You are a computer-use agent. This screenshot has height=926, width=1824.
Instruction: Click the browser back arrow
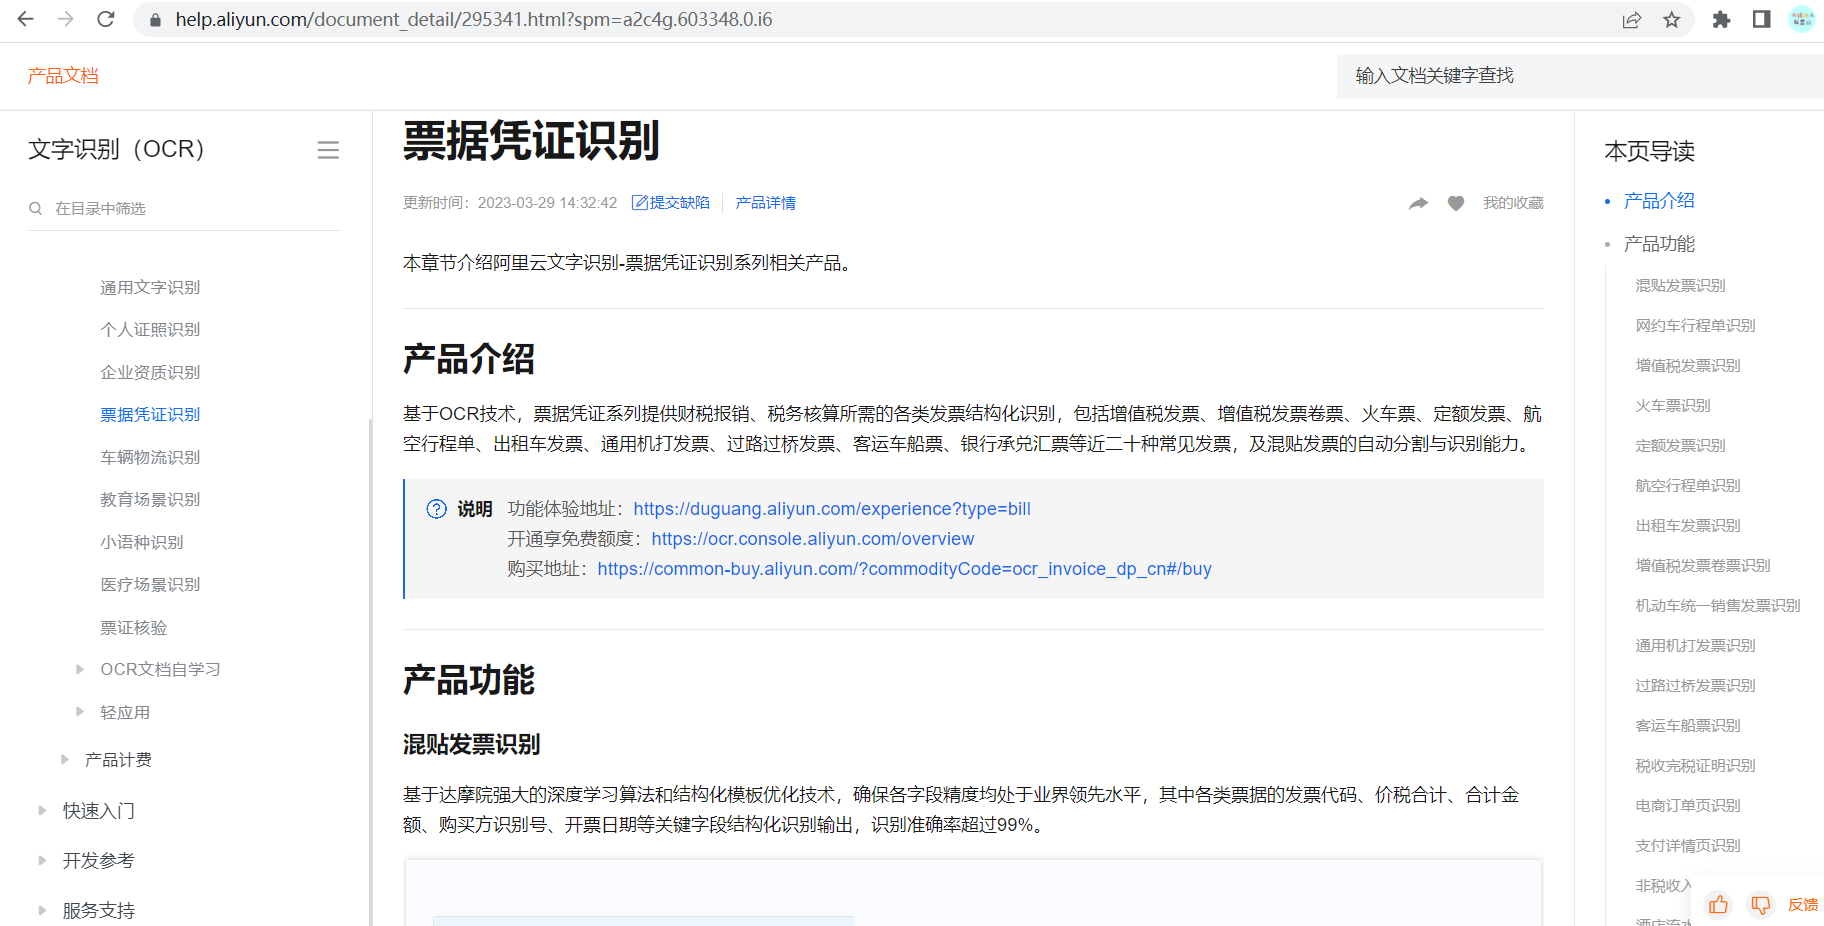tap(26, 19)
